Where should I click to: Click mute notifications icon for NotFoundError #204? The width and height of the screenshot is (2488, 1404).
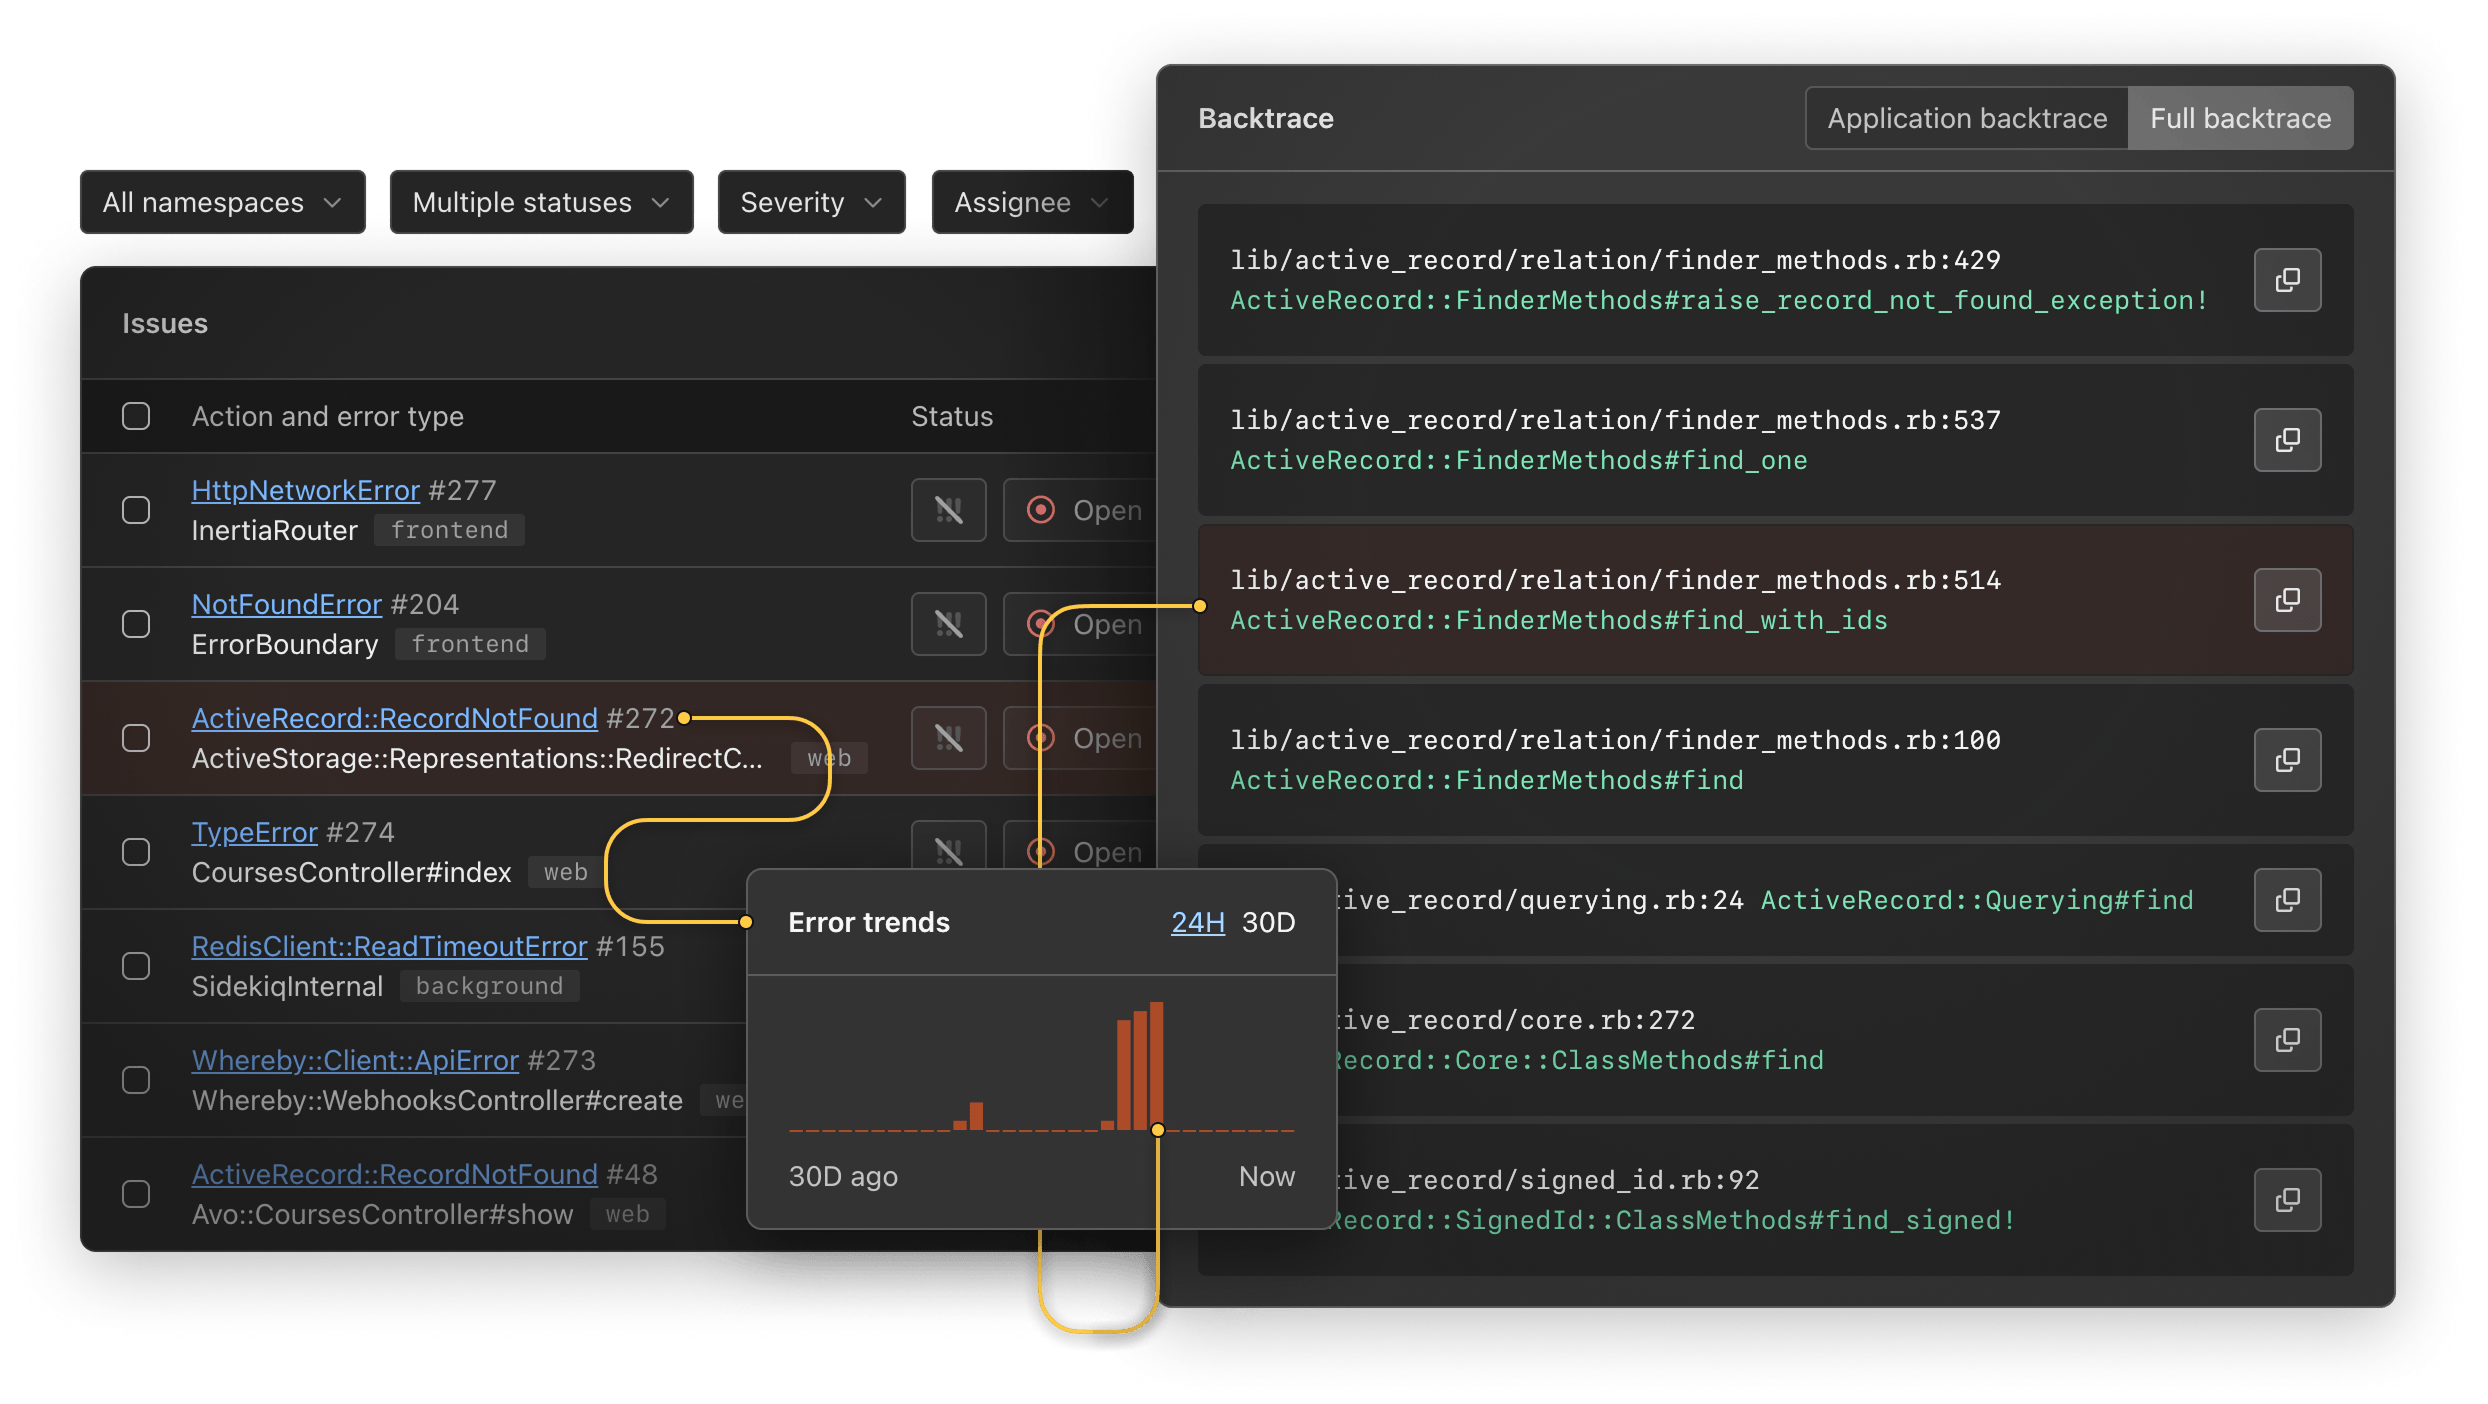948,624
